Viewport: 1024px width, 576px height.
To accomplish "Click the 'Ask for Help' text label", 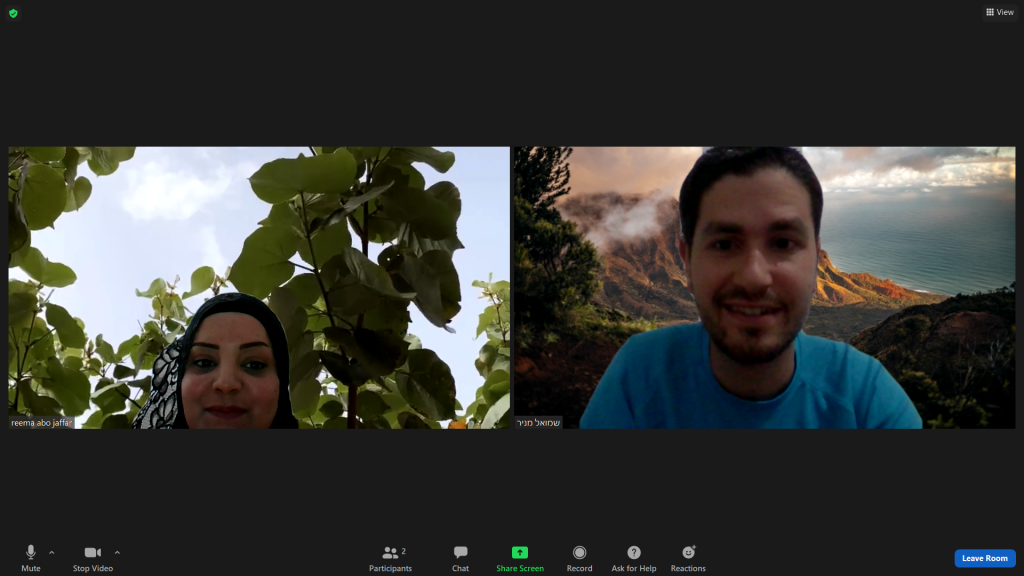I will point(634,569).
